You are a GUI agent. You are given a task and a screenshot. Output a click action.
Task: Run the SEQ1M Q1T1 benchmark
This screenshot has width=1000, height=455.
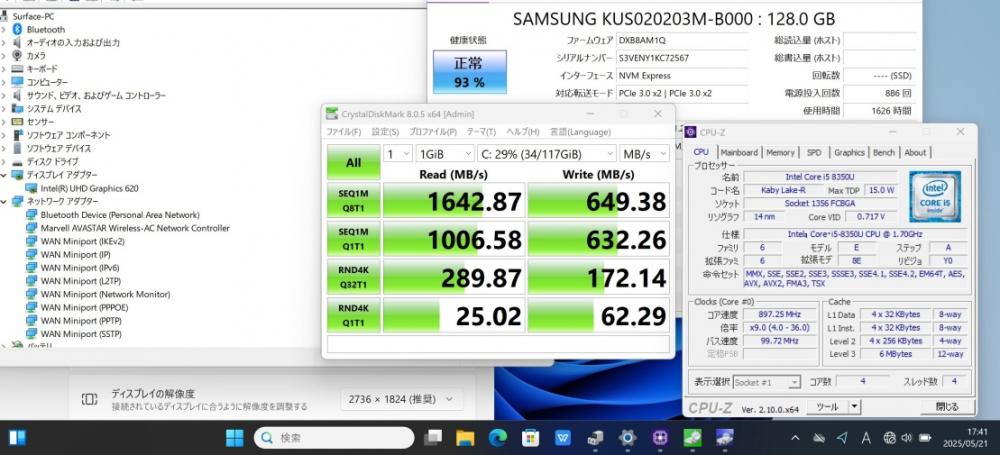353,239
